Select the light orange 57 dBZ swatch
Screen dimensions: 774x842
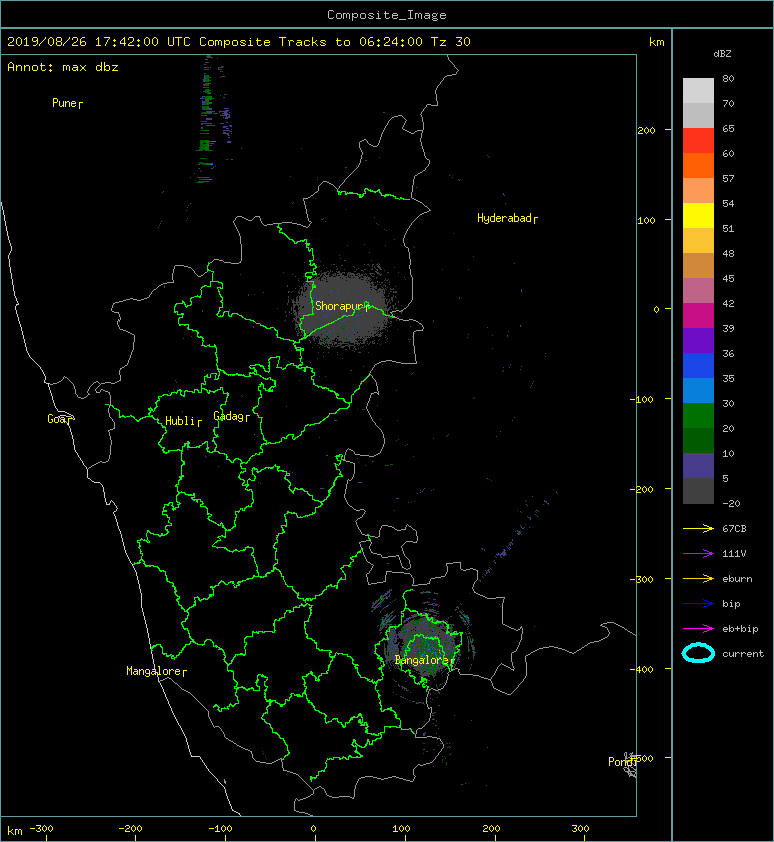(x=698, y=190)
